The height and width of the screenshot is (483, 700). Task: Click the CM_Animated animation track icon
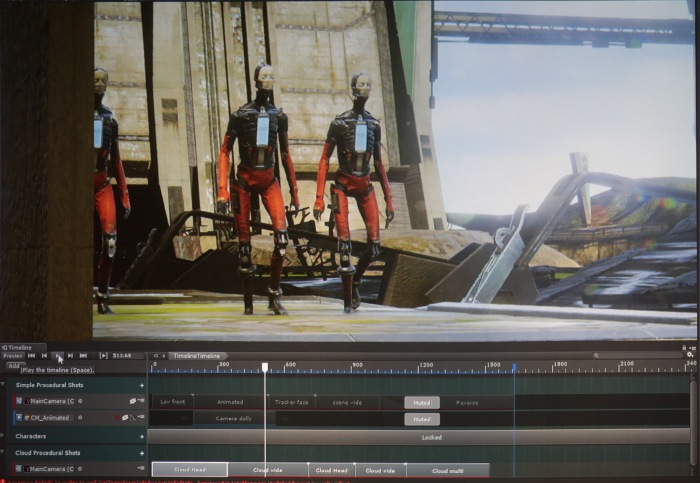19,417
